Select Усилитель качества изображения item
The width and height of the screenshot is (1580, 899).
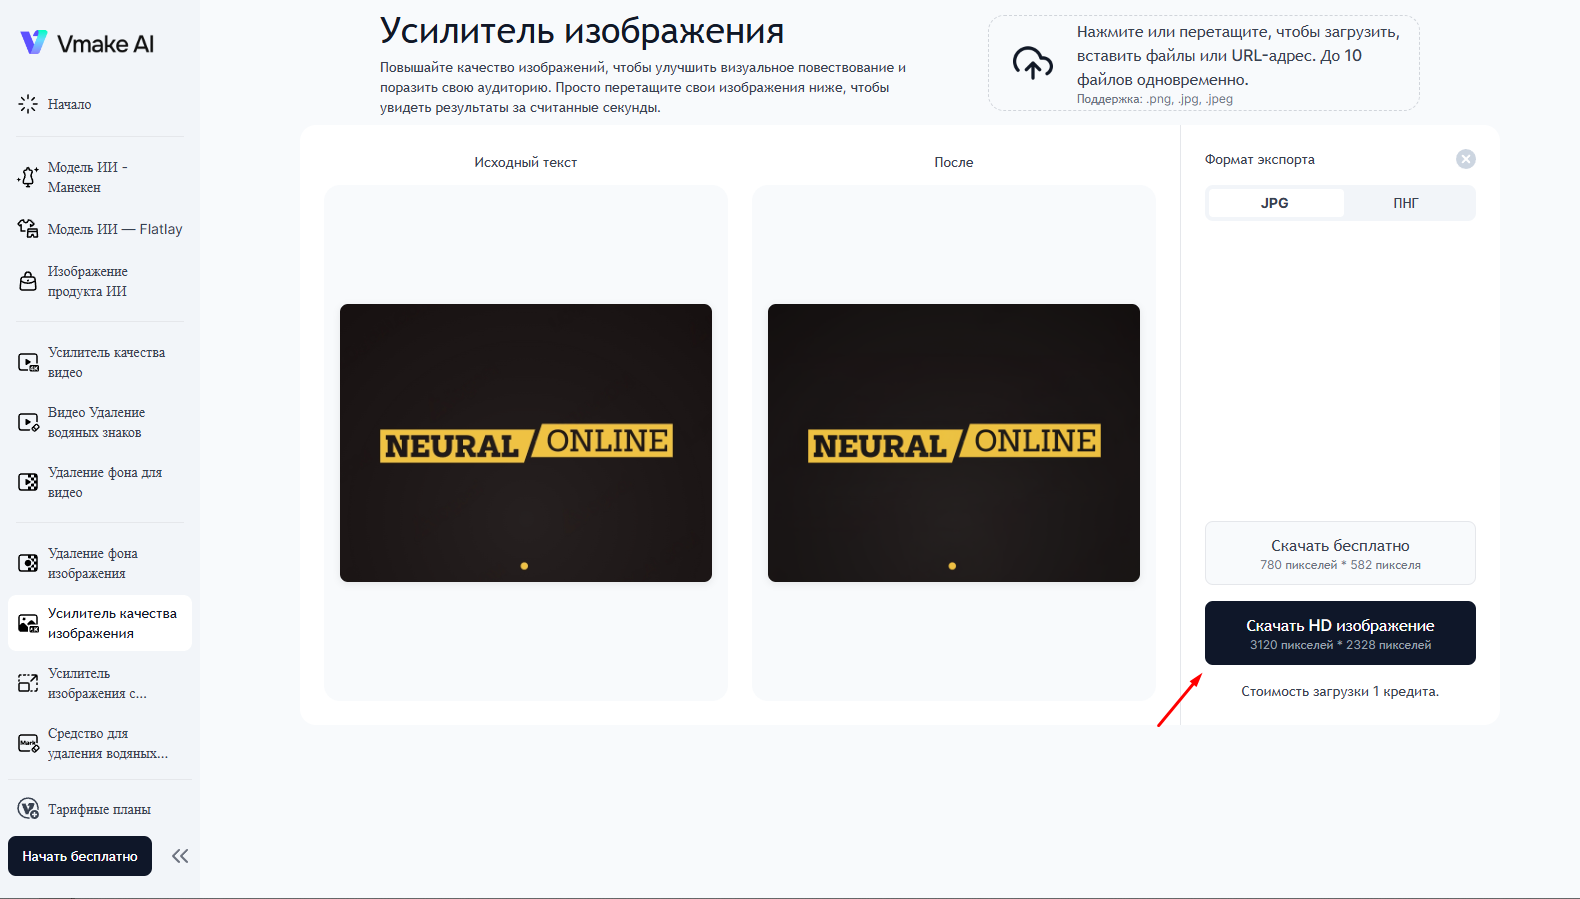(x=100, y=623)
